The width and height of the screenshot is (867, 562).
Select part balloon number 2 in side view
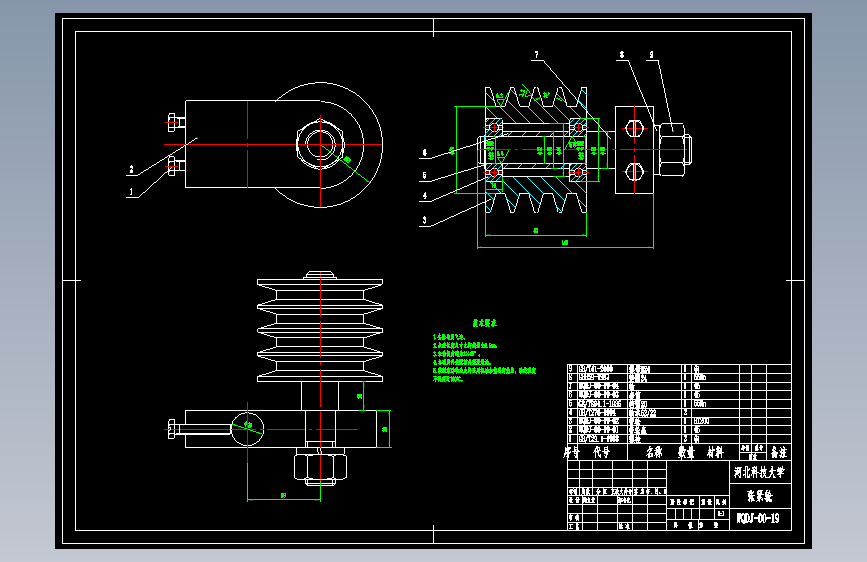point(131,170)
